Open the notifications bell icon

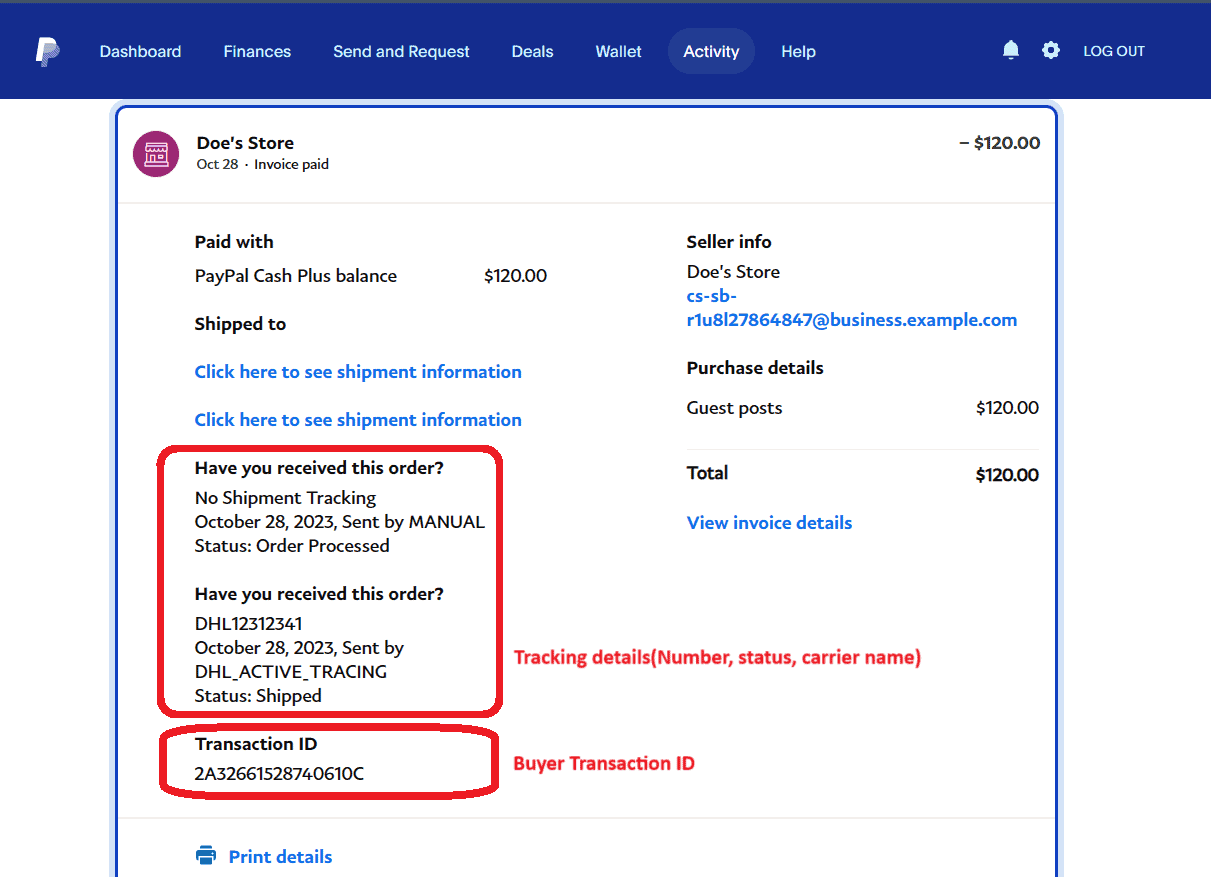click(1011, 50)
